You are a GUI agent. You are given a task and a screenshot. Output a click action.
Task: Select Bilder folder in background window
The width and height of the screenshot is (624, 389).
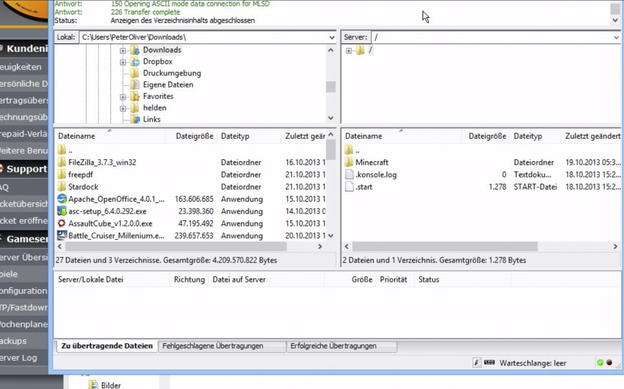click(111, 385)
